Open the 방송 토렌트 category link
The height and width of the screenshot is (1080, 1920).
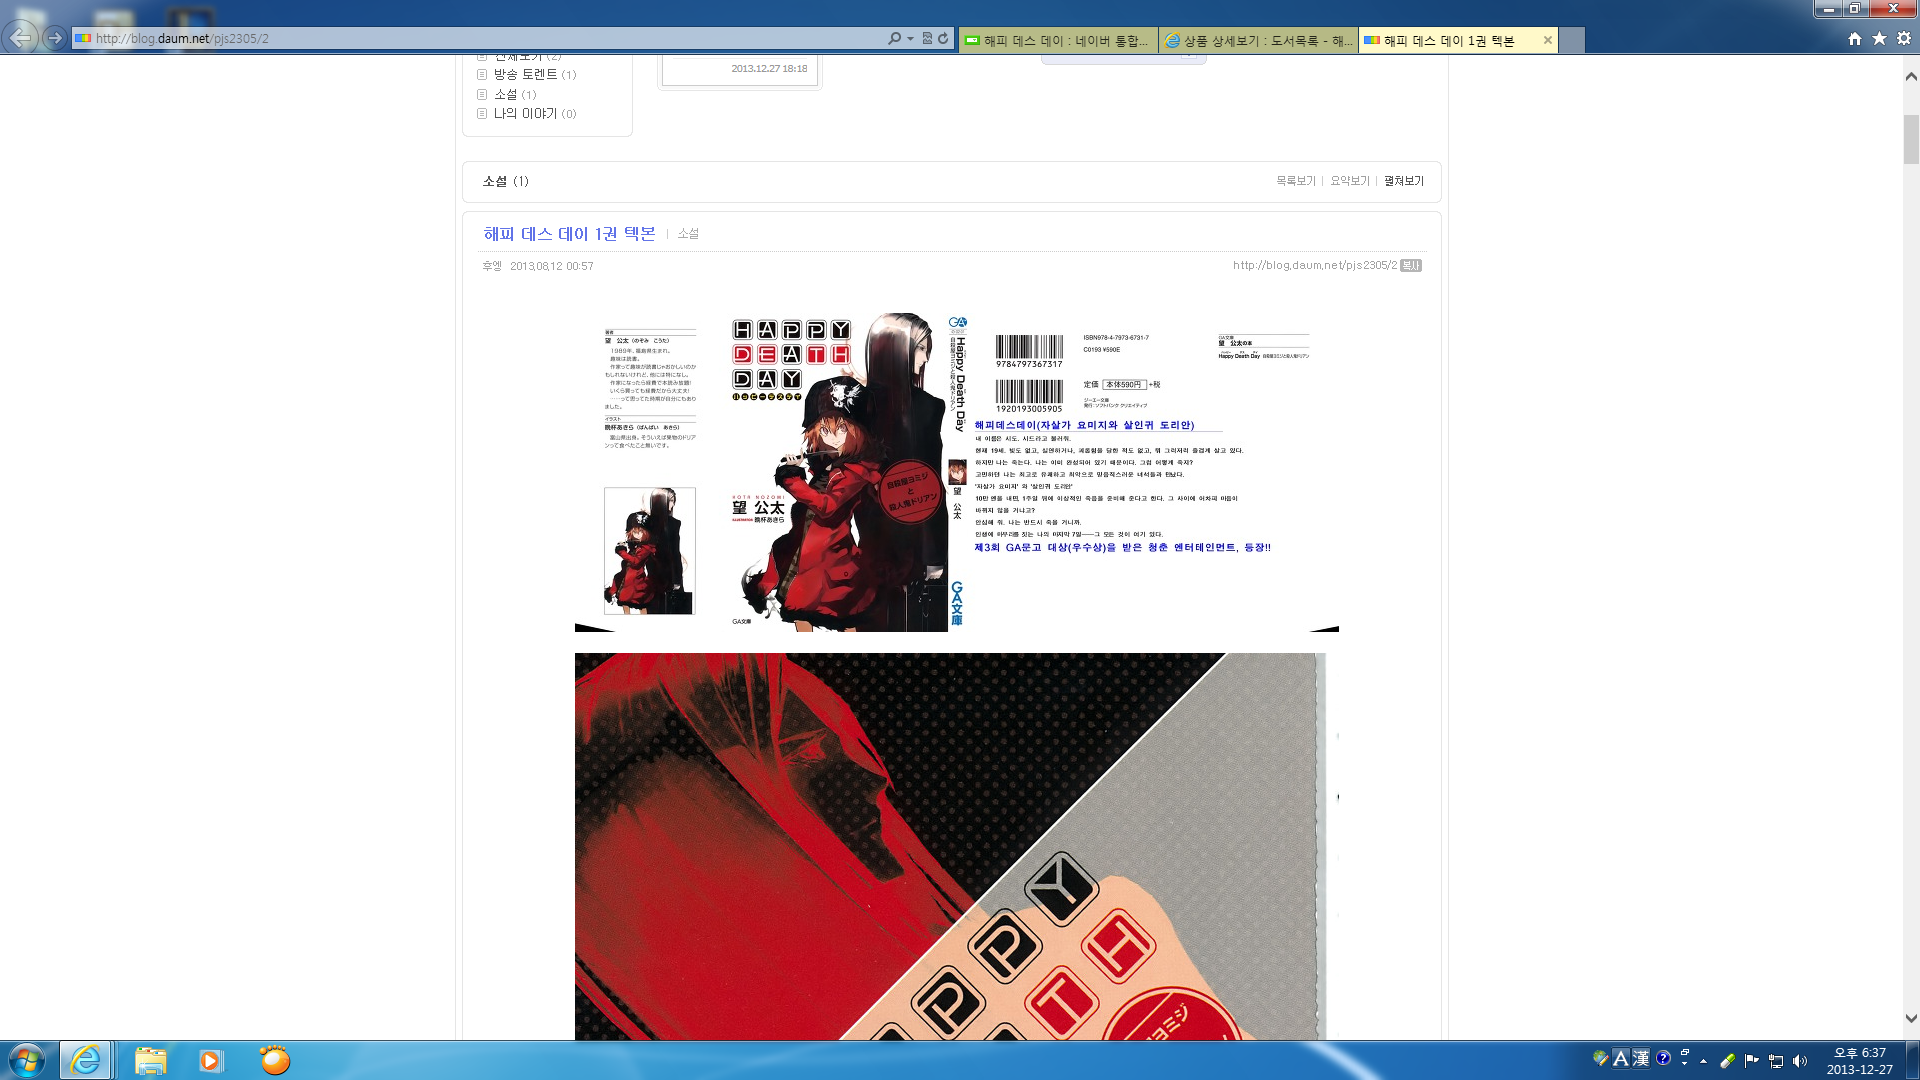point(525,74)
